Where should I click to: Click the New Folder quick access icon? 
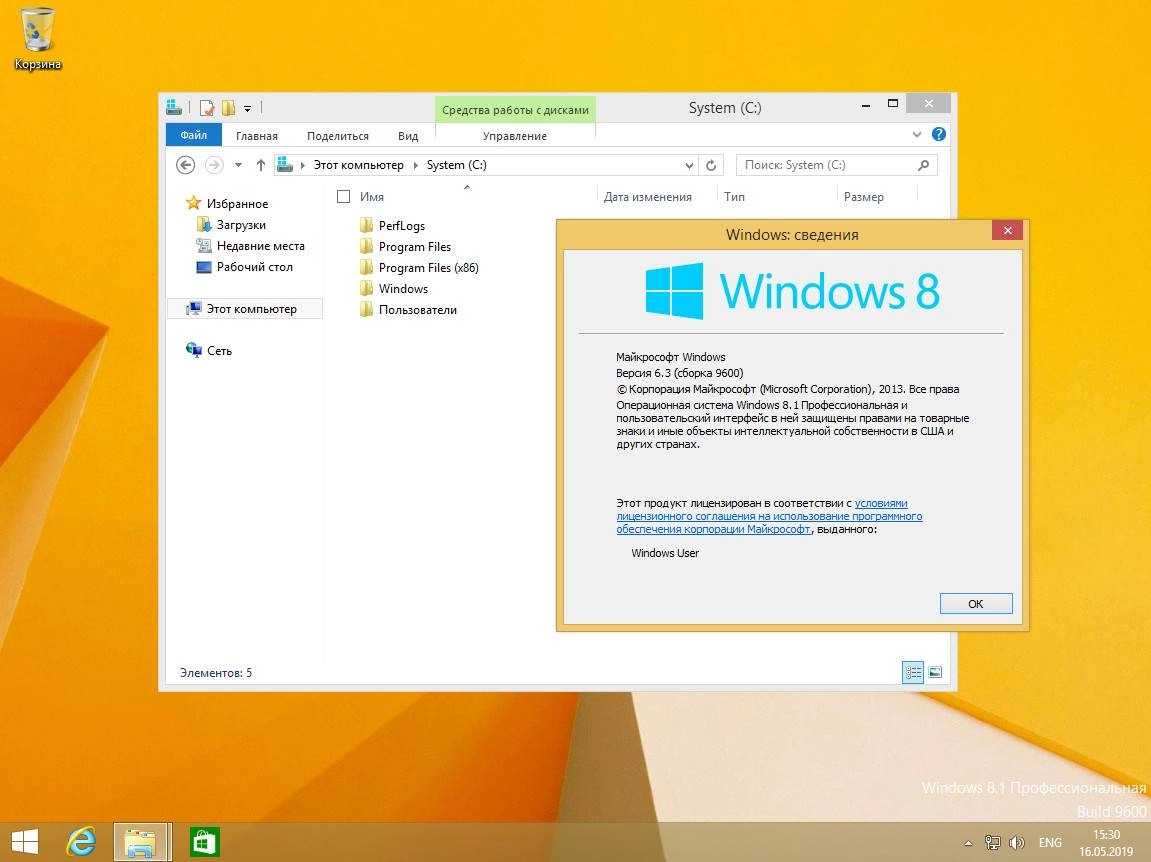[228, 108]
